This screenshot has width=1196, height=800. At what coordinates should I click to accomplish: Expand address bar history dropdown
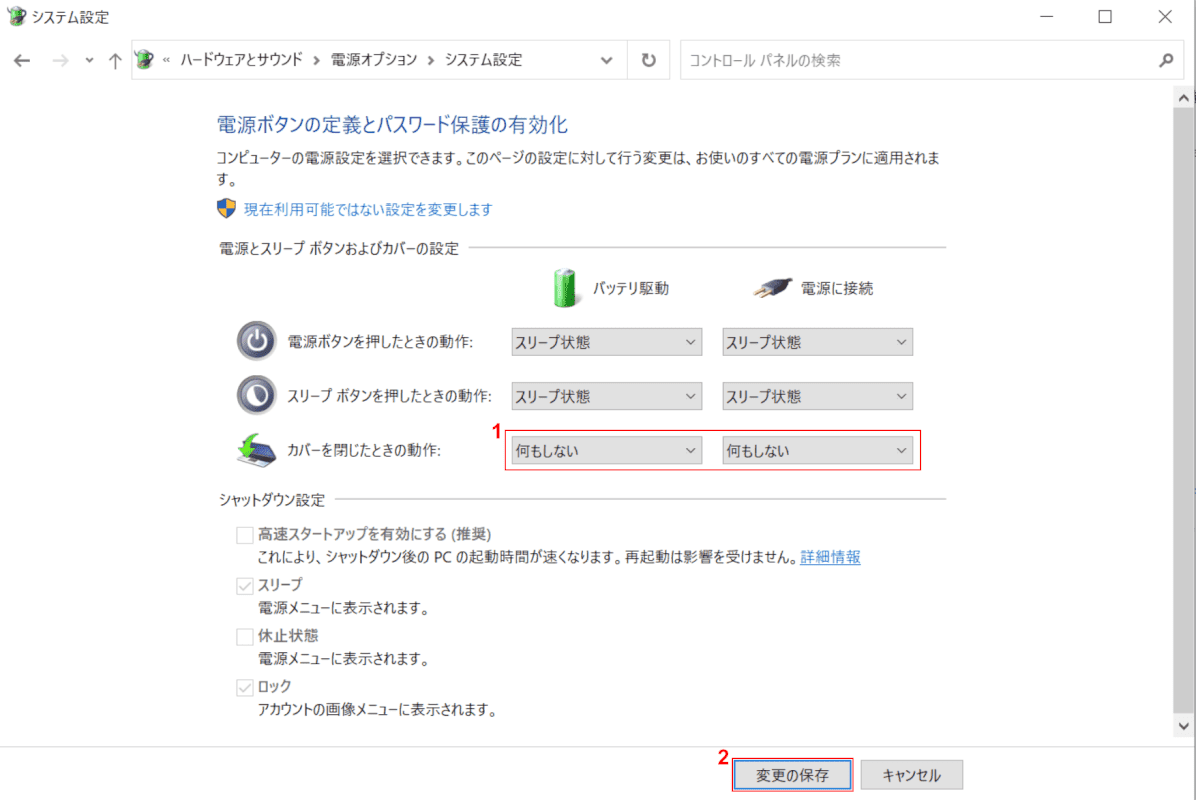pyautogui.click(x=606, y=60)
